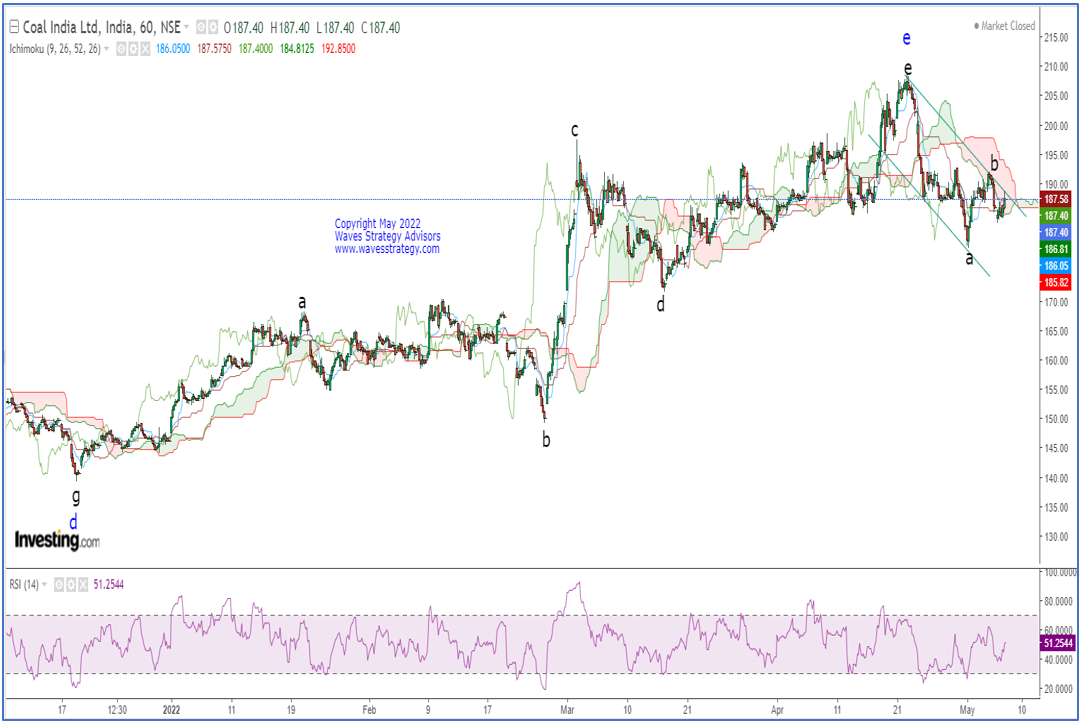This screenshot has width=1083, height=724.
Task: Click the Ichimoku value 187.4000
Action: pos(256,49)
